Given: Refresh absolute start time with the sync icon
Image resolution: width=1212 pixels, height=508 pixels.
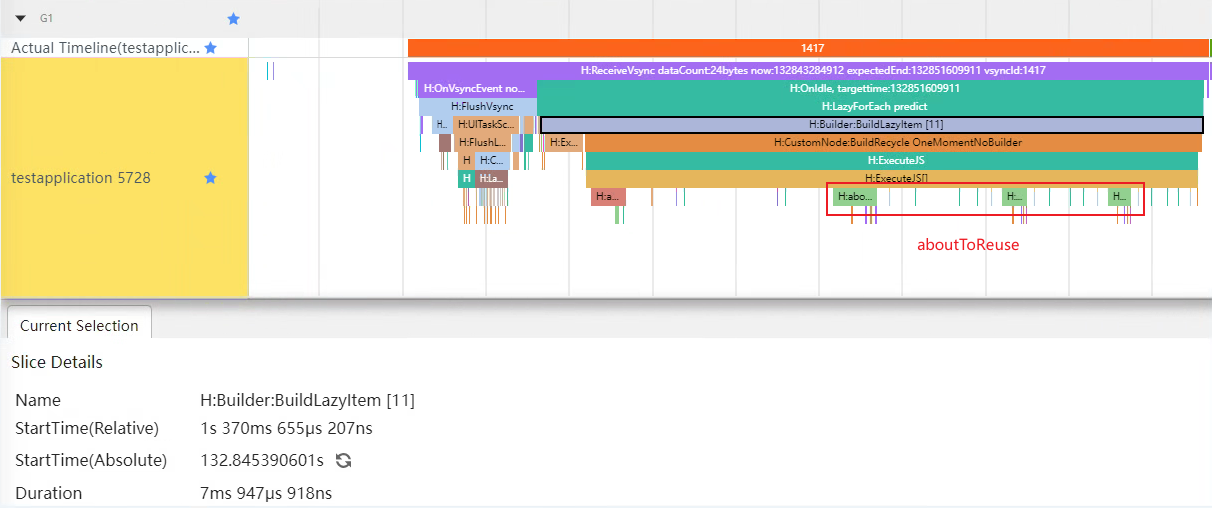Looking at the screenshot, I should (x=343, y=461).
